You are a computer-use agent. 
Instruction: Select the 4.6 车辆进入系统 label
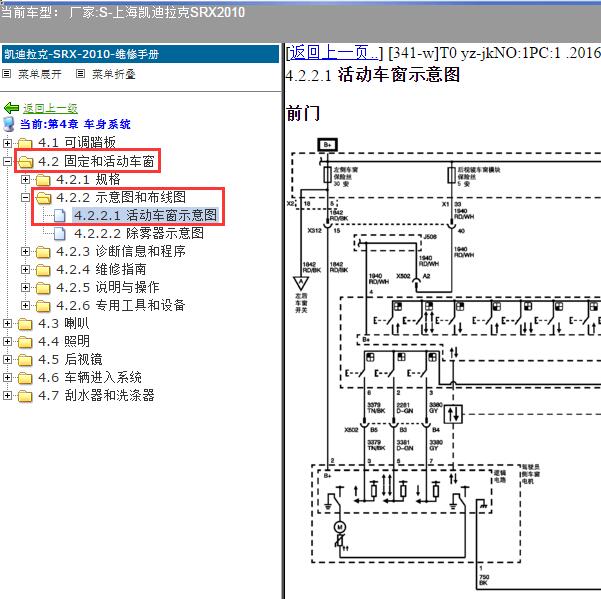pos(90,377)
